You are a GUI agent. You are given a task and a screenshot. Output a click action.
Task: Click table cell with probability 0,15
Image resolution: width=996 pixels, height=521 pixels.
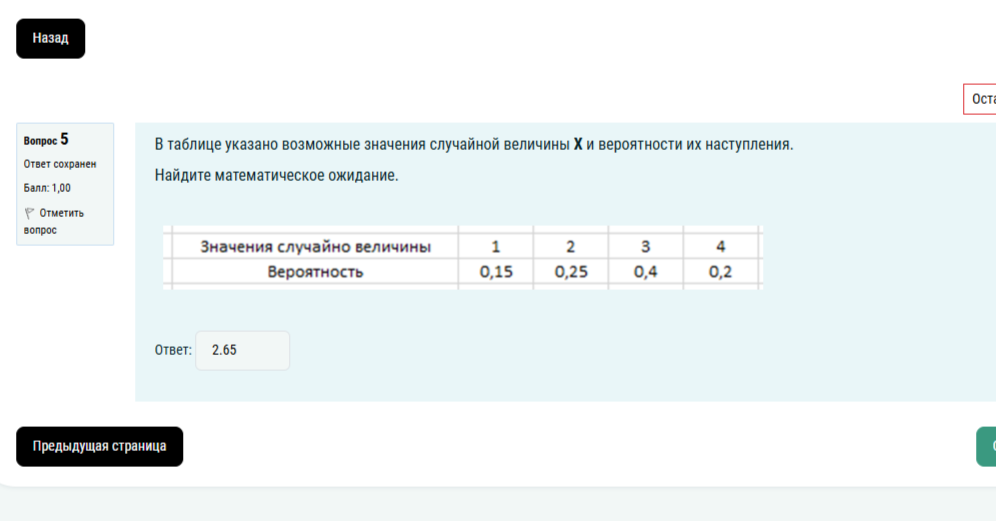click(495, 272)
